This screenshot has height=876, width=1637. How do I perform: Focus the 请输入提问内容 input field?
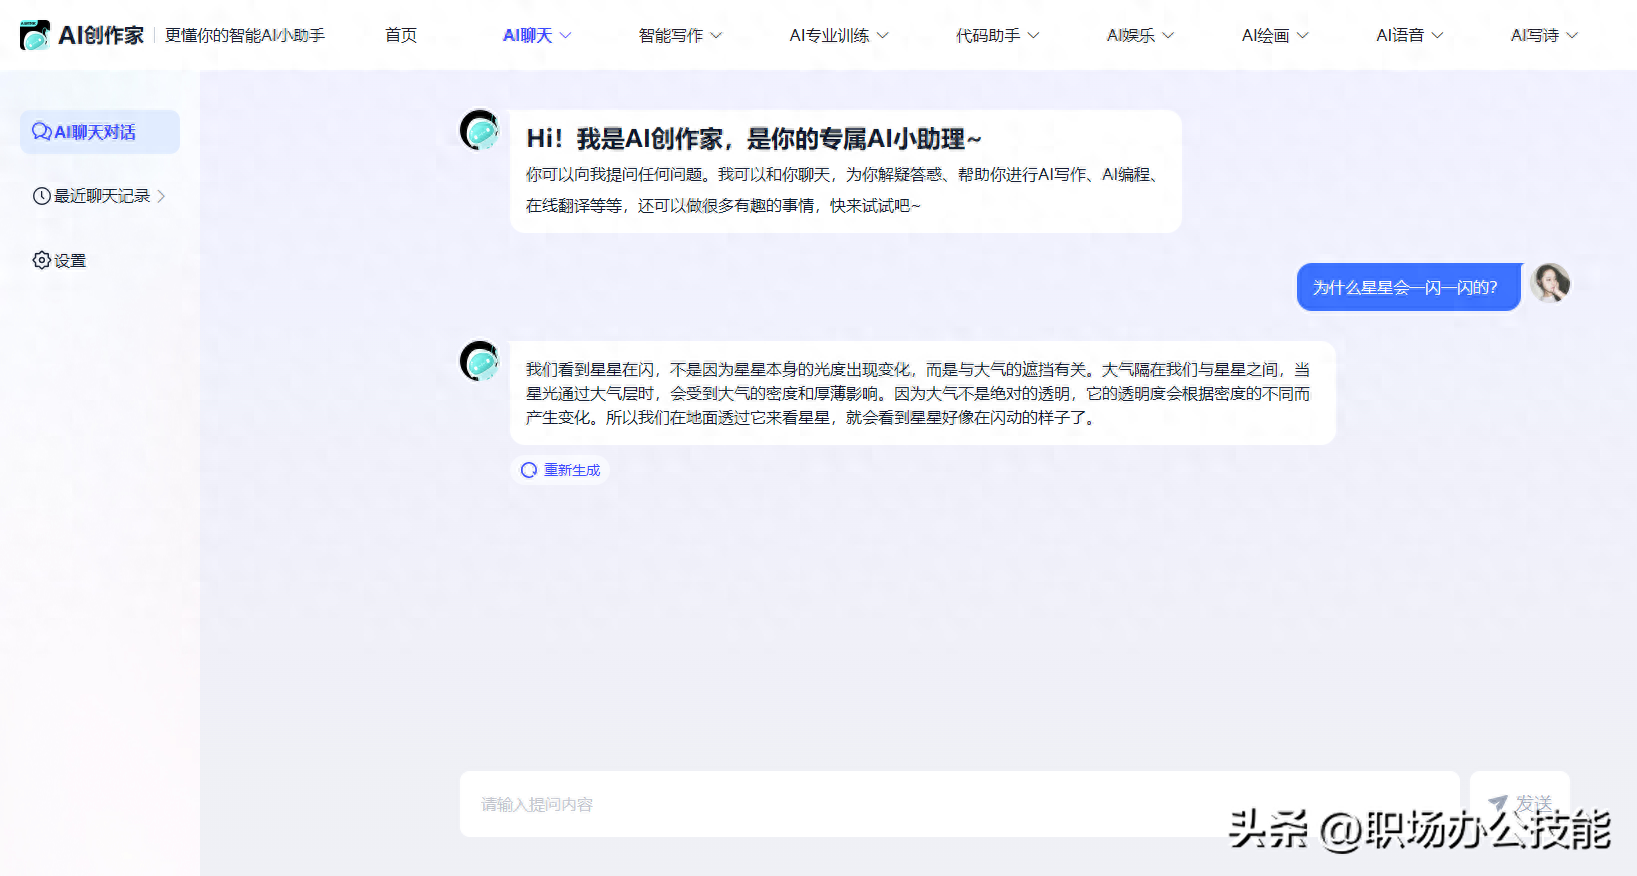click(x=960, y=804)
